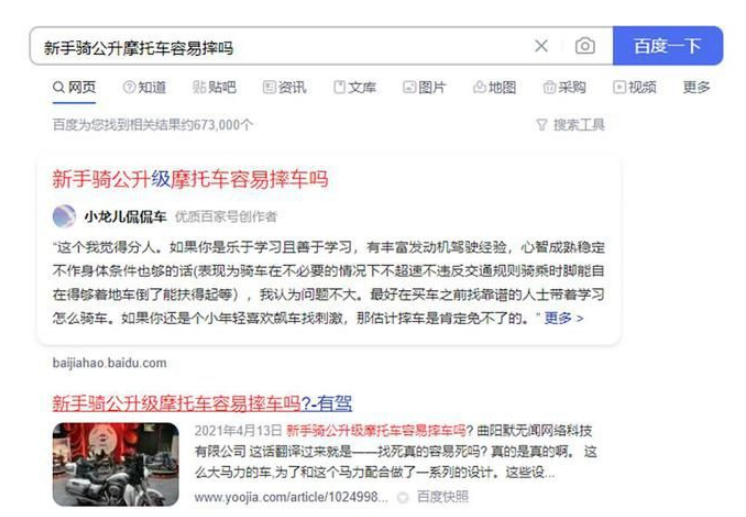746x517 pixels.
Task: Open the featured result title 新手骑公升级摩托车容易摔车吗
Action: (190, 179)
